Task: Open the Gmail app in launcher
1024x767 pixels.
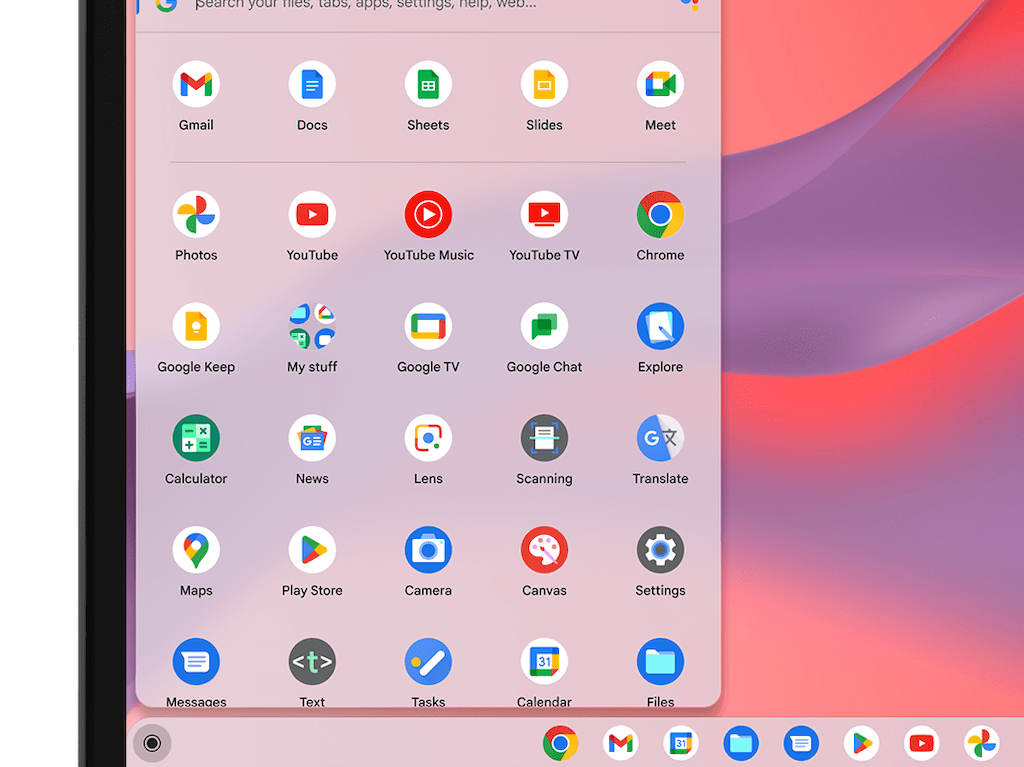Action: click(196, 84)
